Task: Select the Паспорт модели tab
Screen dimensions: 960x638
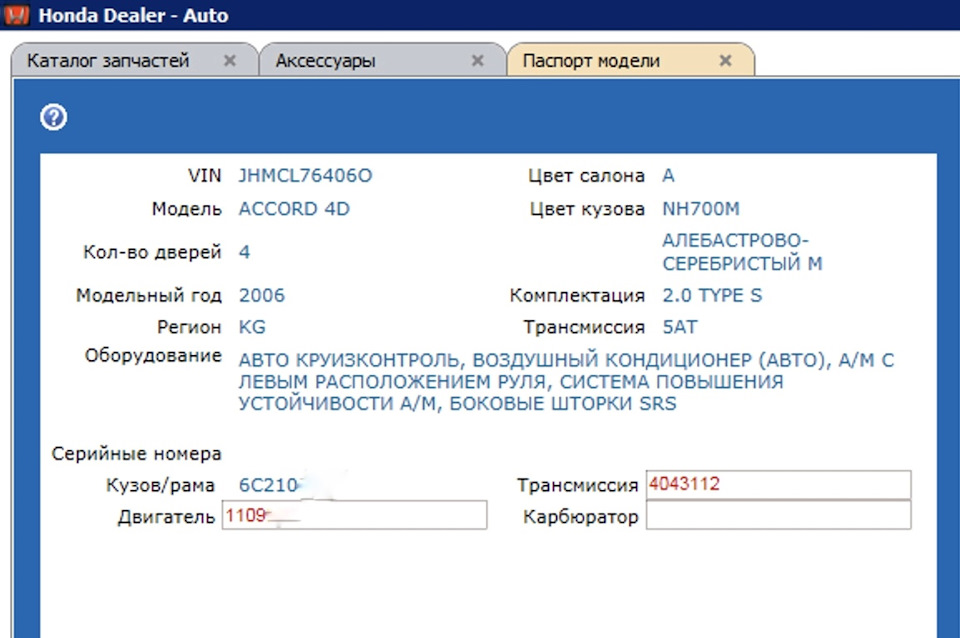Action: [x=591, y=61]
